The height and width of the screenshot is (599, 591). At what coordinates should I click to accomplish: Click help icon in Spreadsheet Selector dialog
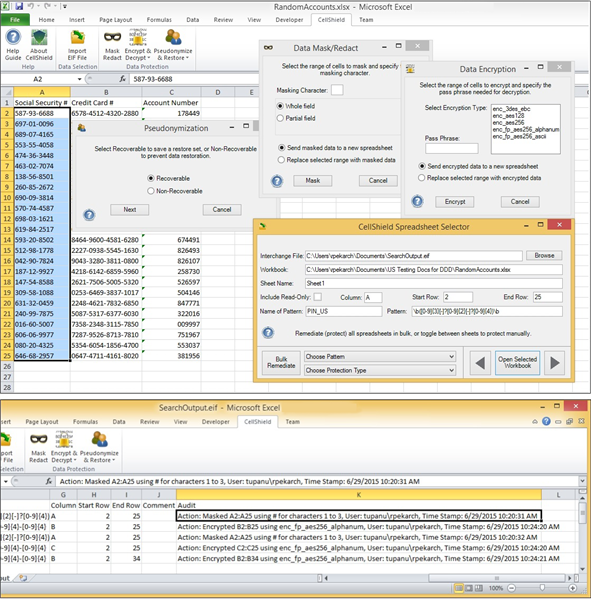tap(268, 333)
